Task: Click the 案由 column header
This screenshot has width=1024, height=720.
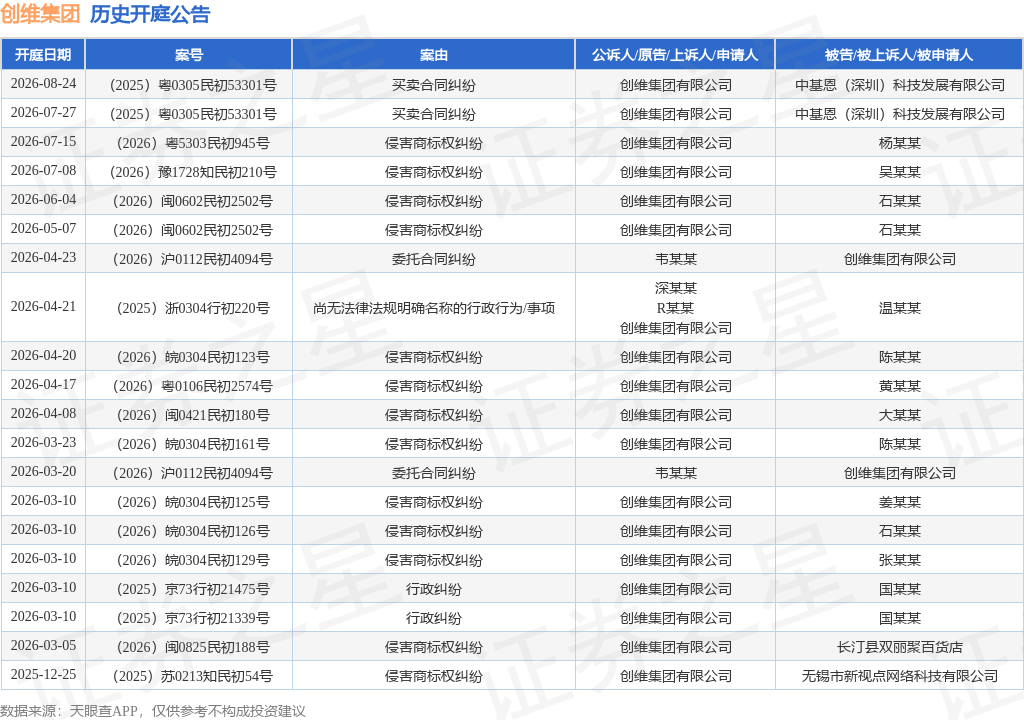Action: tap(434, 55)
